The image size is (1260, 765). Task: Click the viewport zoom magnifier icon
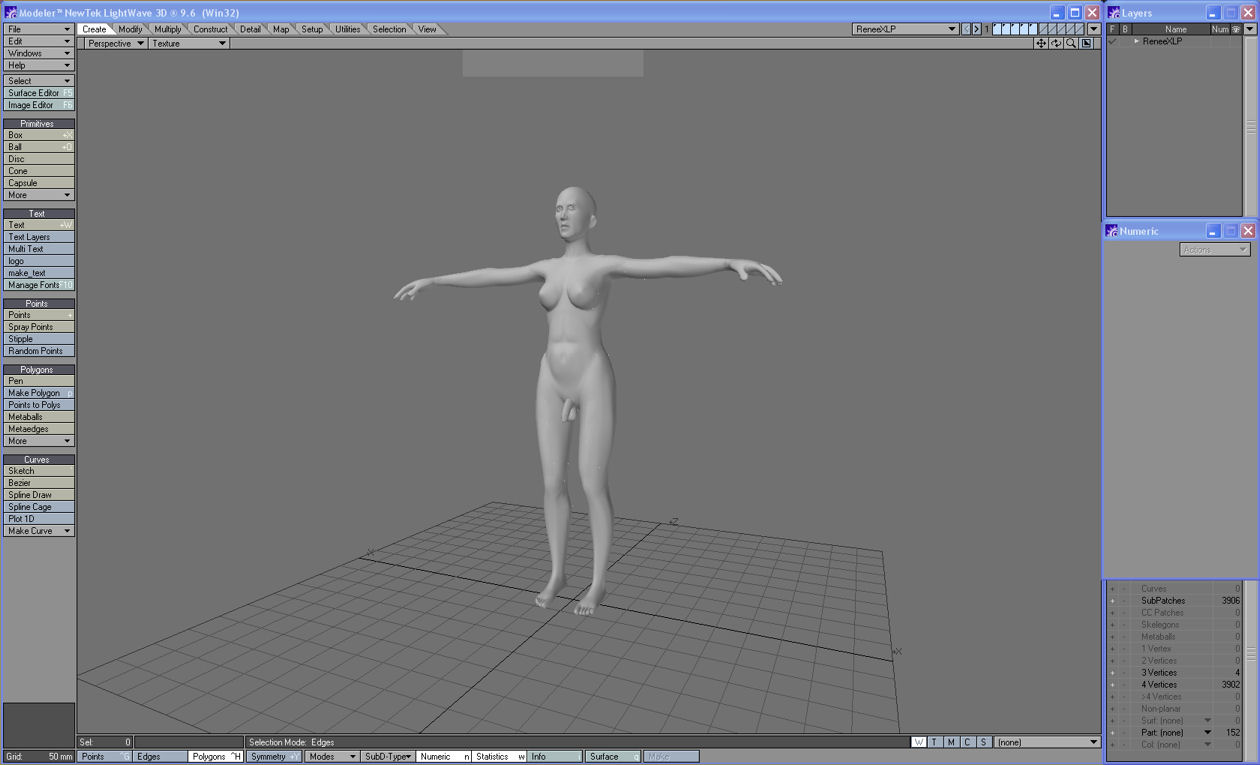tap(1071, 44)
